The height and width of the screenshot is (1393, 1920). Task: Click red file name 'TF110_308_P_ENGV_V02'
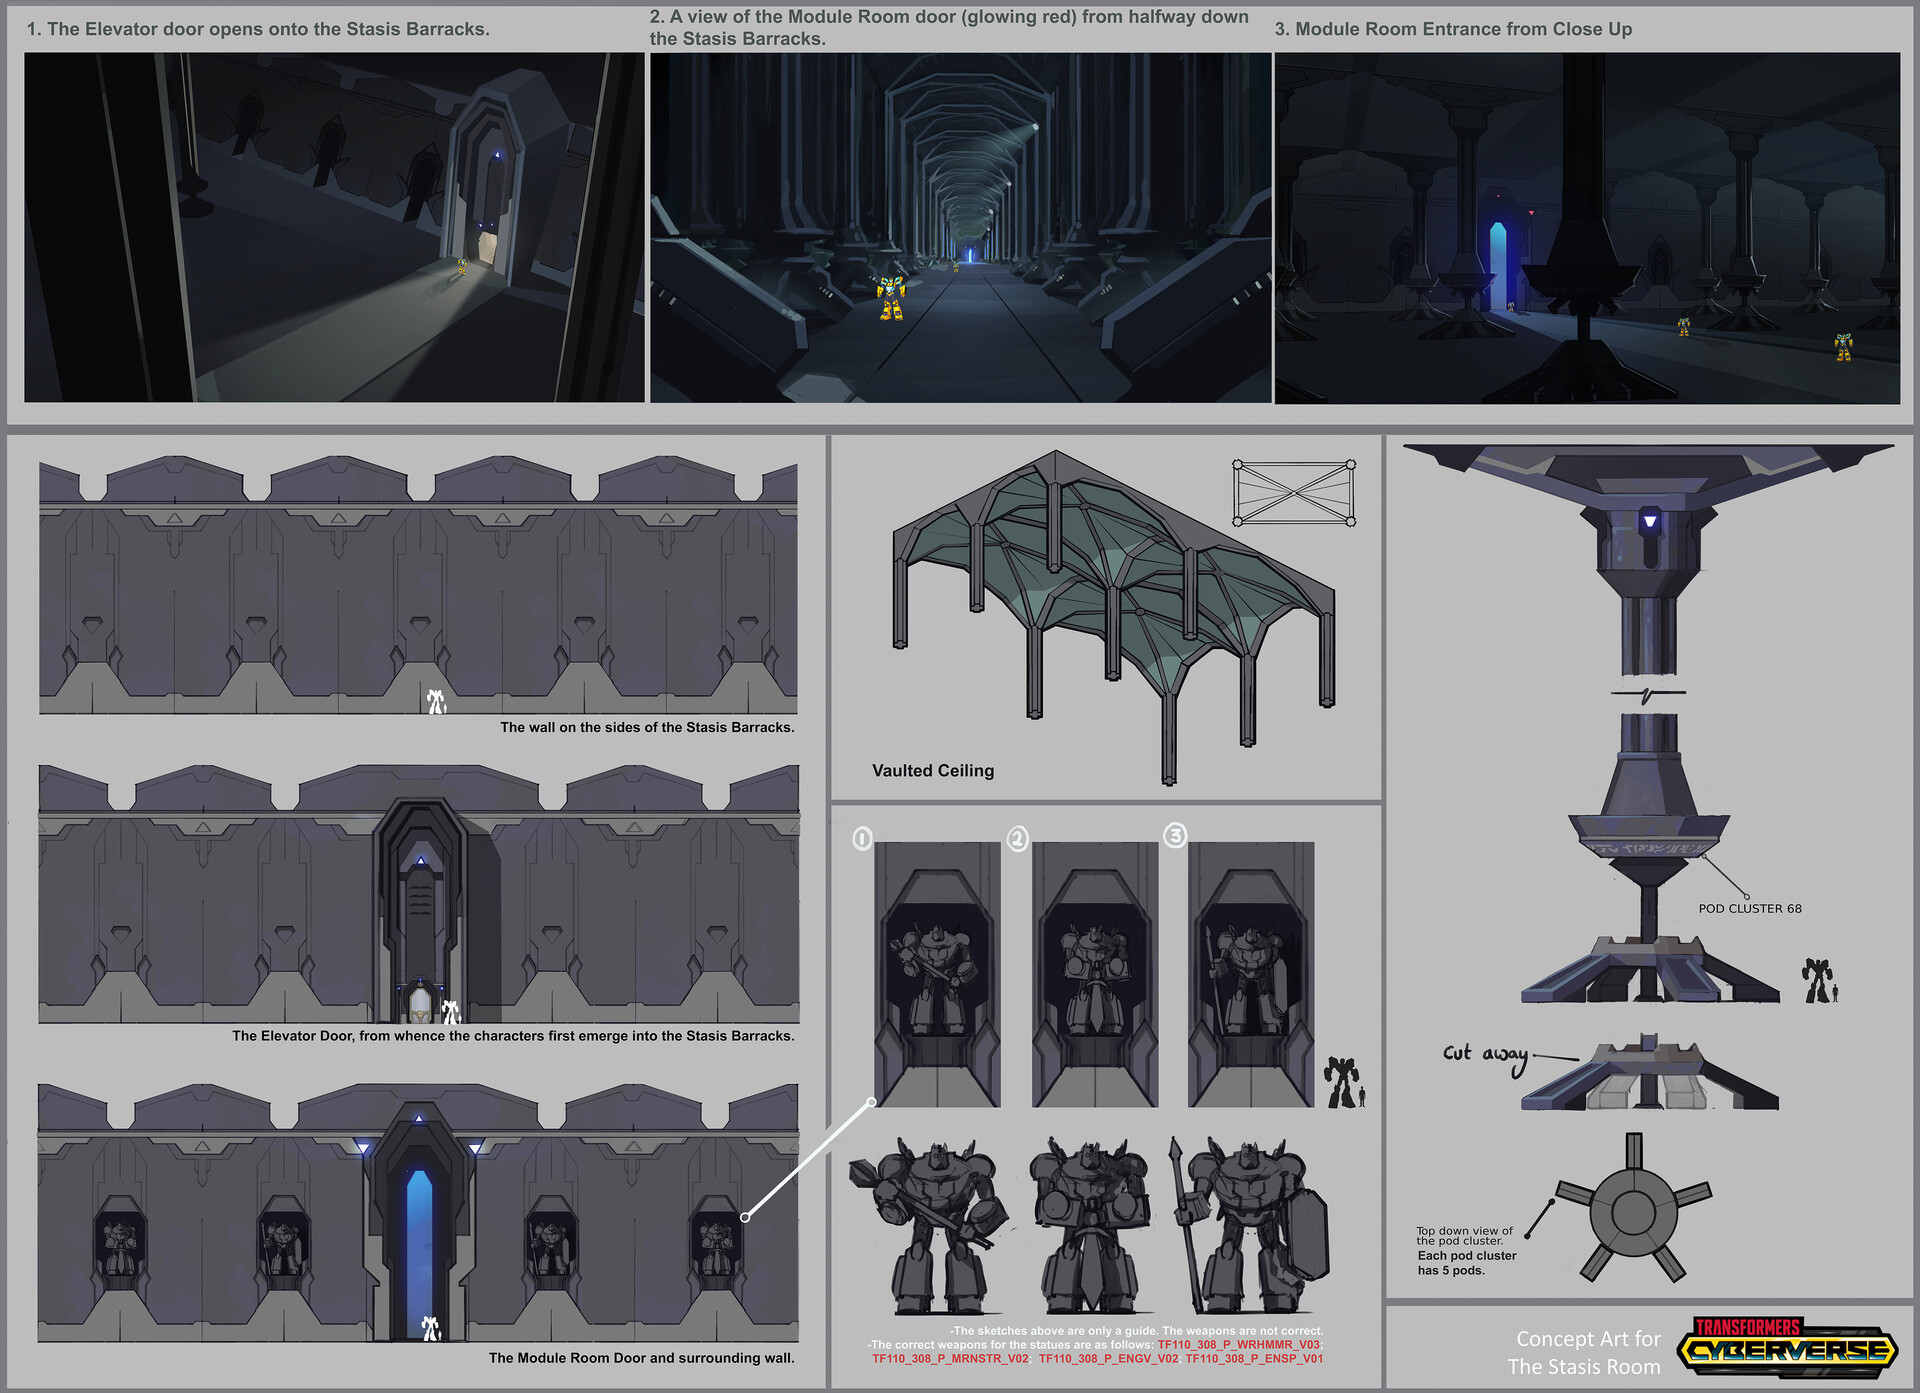click(x=1108, y=1359)
